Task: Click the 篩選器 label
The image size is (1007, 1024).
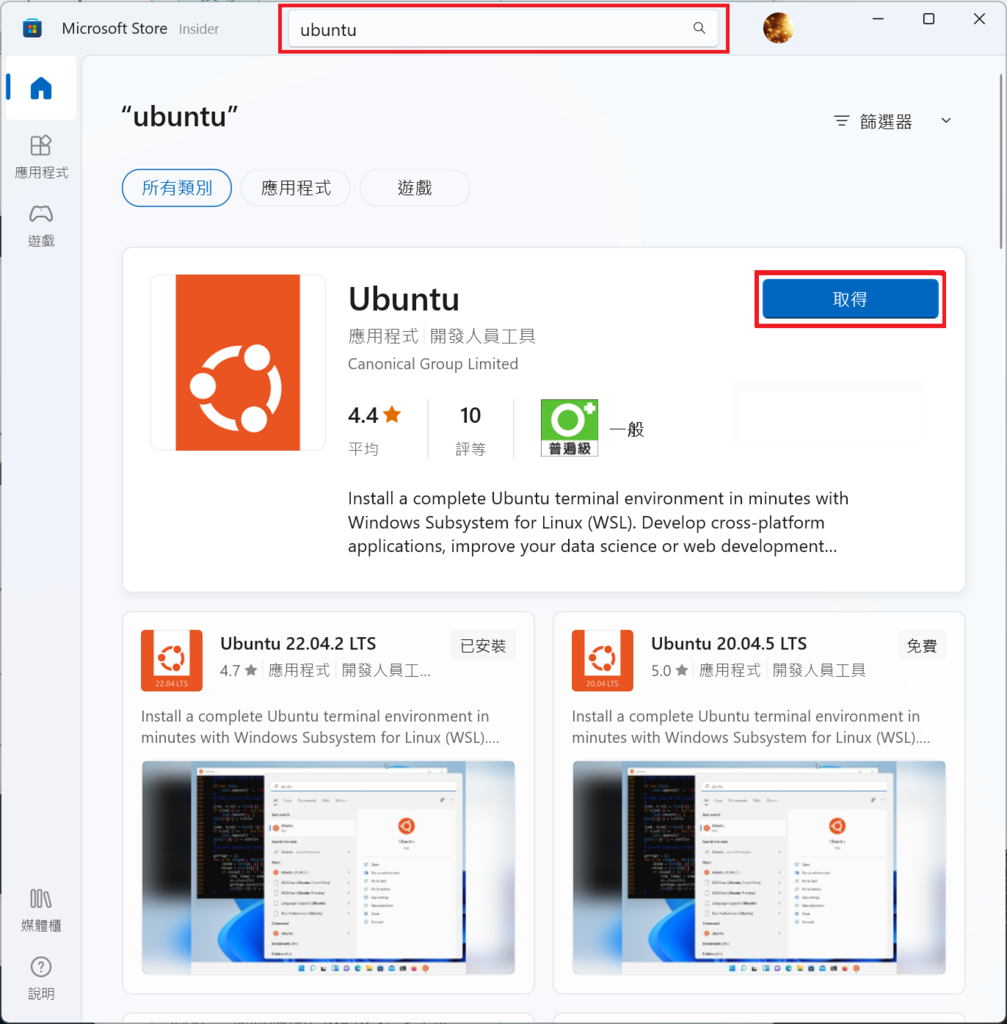Action: tap(886, 121)
